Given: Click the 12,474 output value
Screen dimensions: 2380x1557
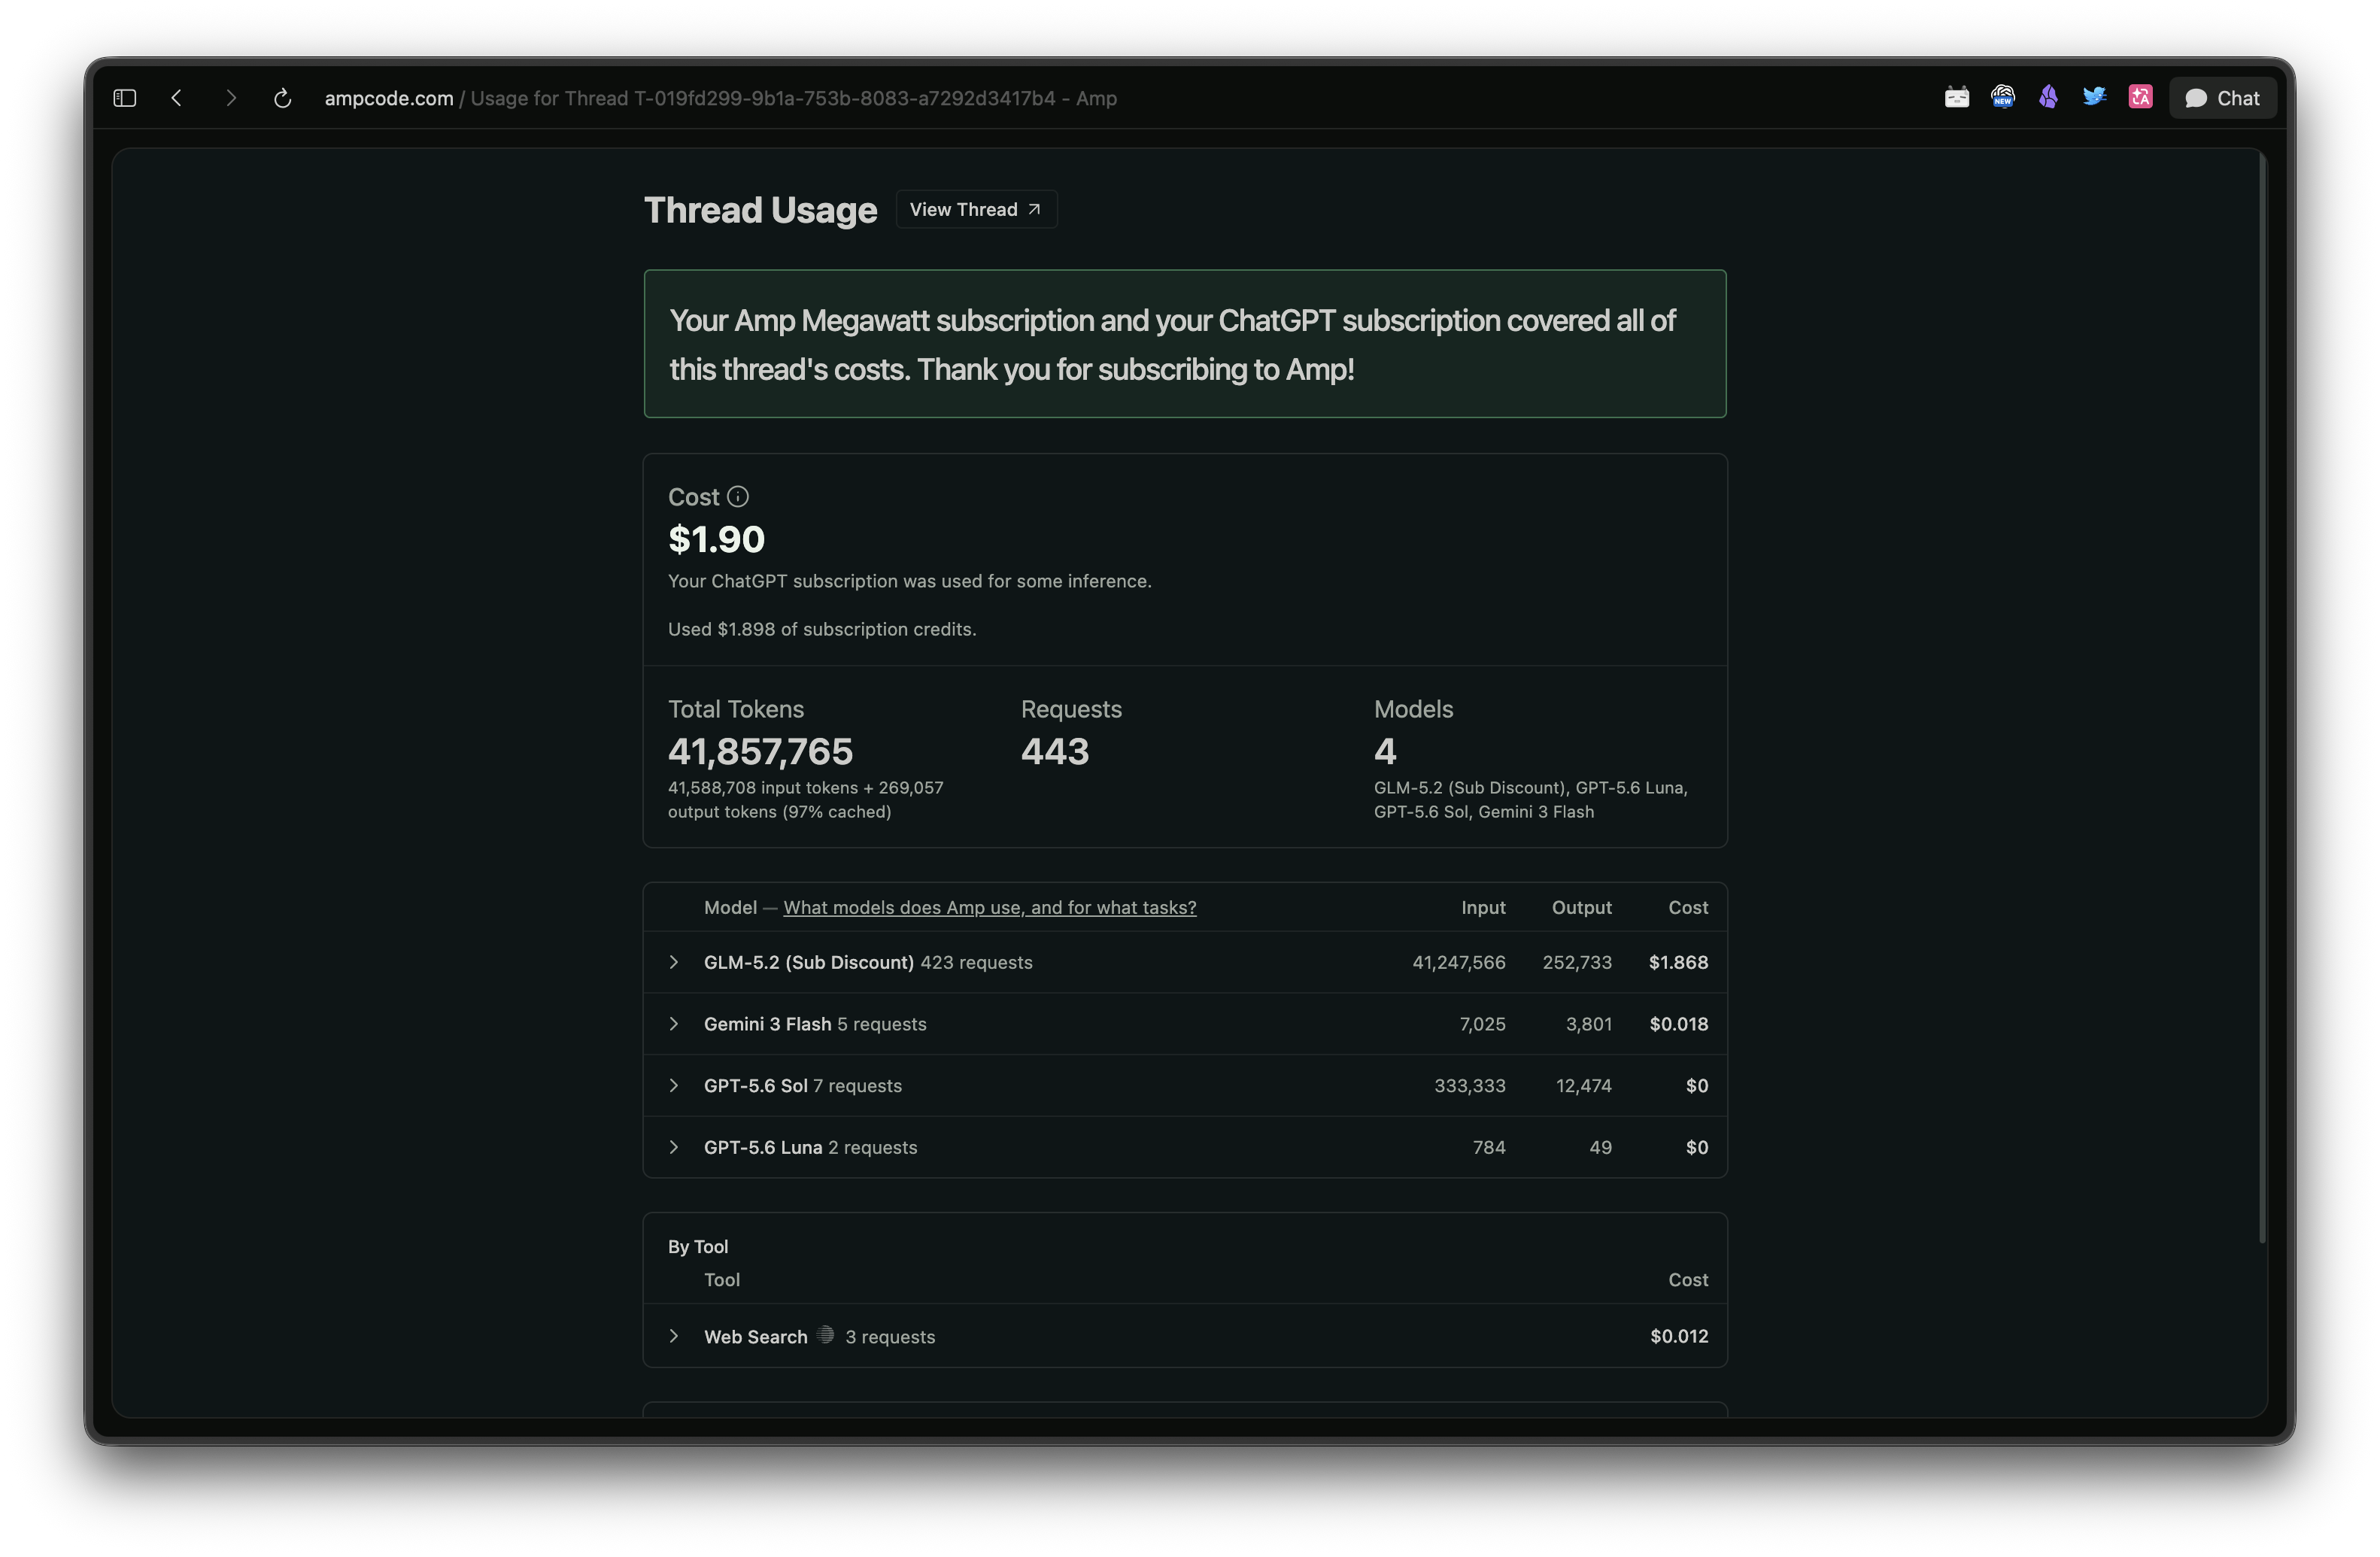Looking at the screenshot, I should [x=1583, y=1085].
